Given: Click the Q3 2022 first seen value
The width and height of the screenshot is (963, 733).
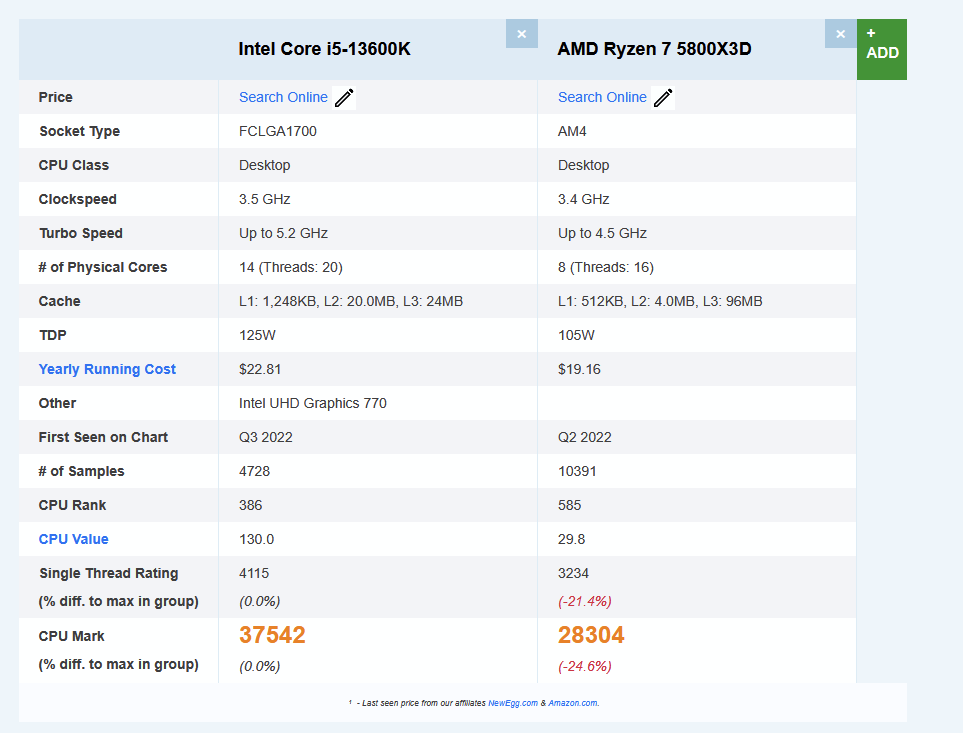Looking at the screenshot, I should [265, 437].
